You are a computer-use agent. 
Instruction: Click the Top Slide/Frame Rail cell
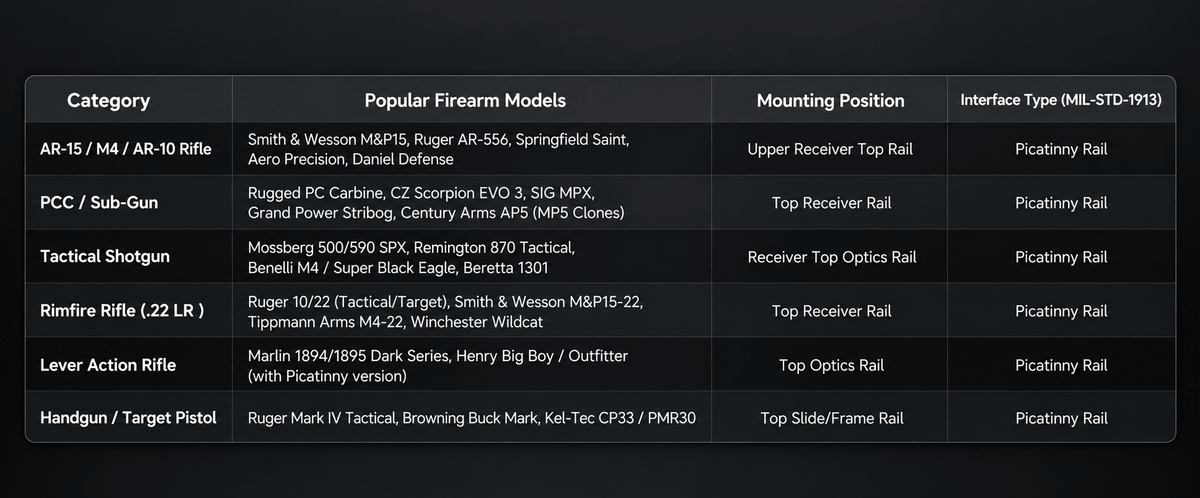830,418
